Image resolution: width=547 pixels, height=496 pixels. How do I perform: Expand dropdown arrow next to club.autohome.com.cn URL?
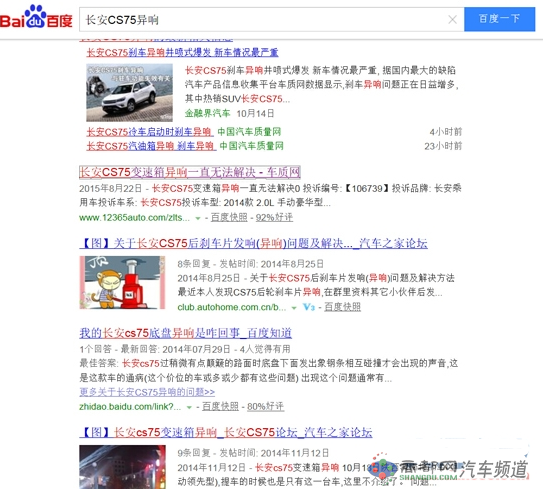(294, 308)
